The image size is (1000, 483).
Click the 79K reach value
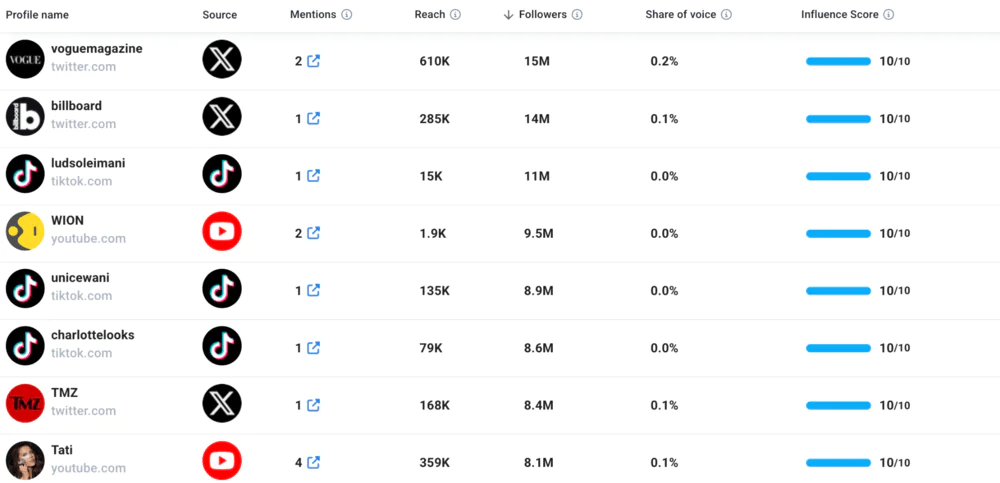[430, 348]
